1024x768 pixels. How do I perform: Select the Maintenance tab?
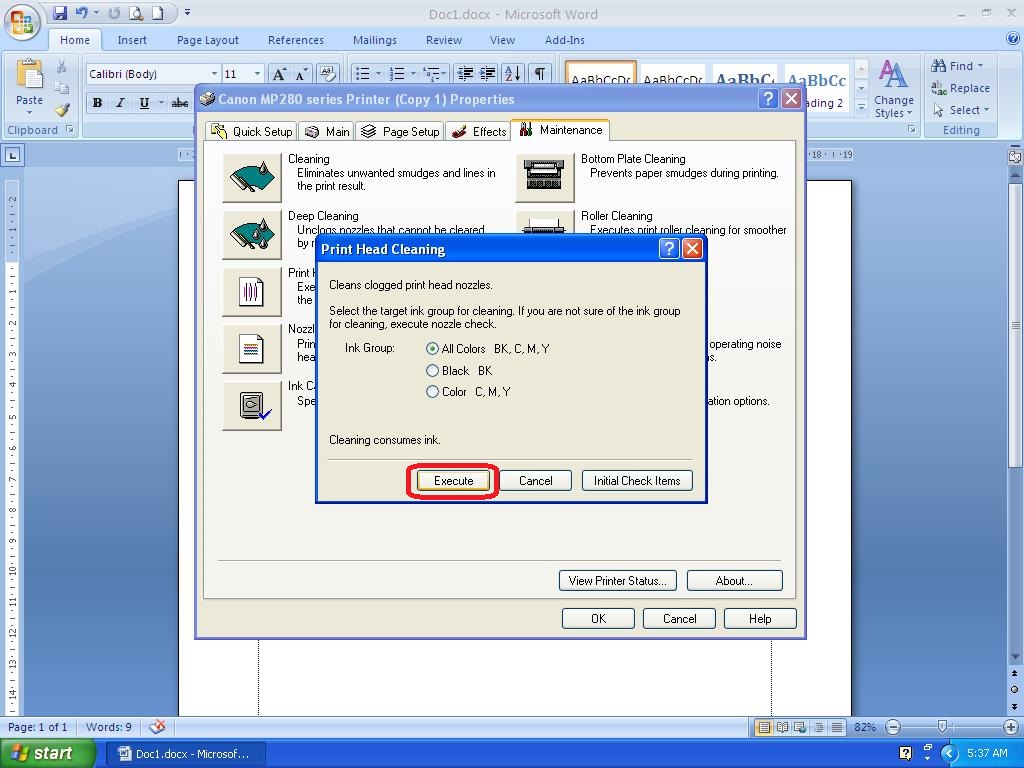click(560, 130)
